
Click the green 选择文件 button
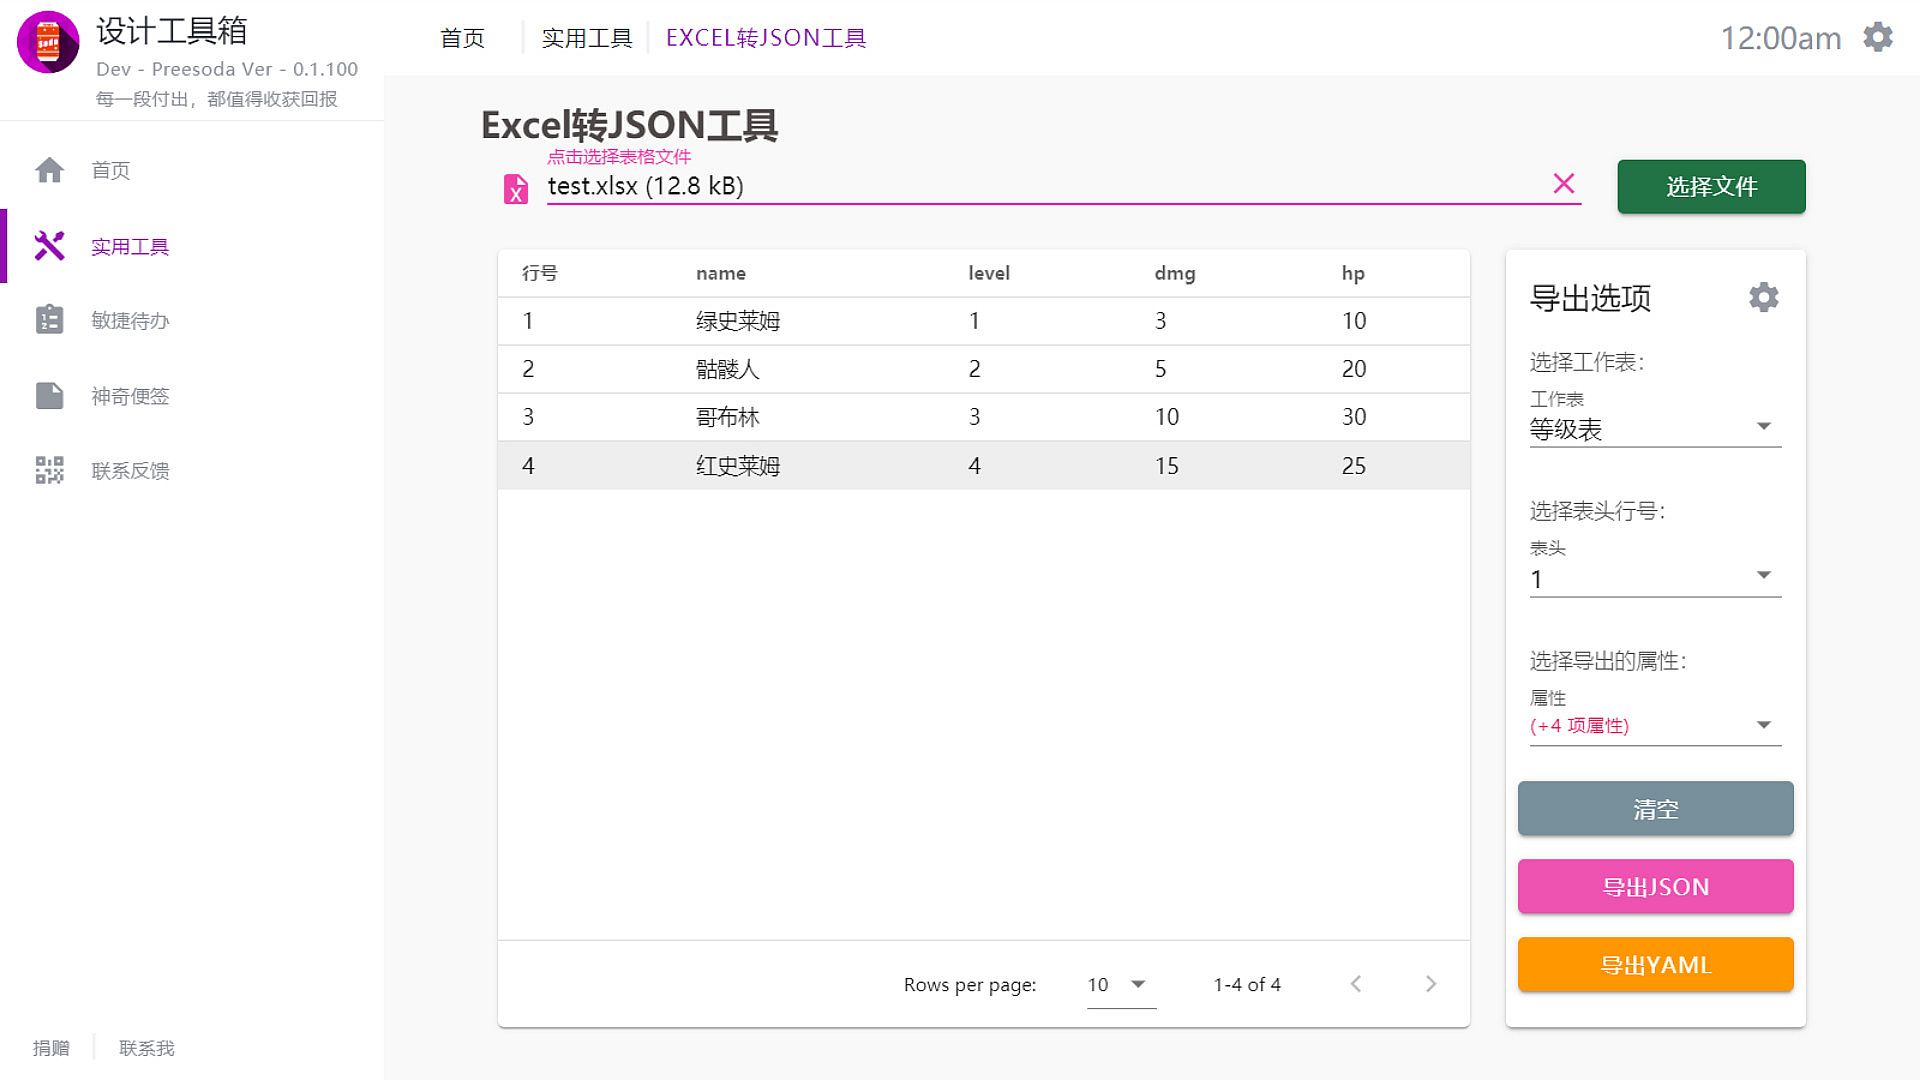pos(1710,186)
